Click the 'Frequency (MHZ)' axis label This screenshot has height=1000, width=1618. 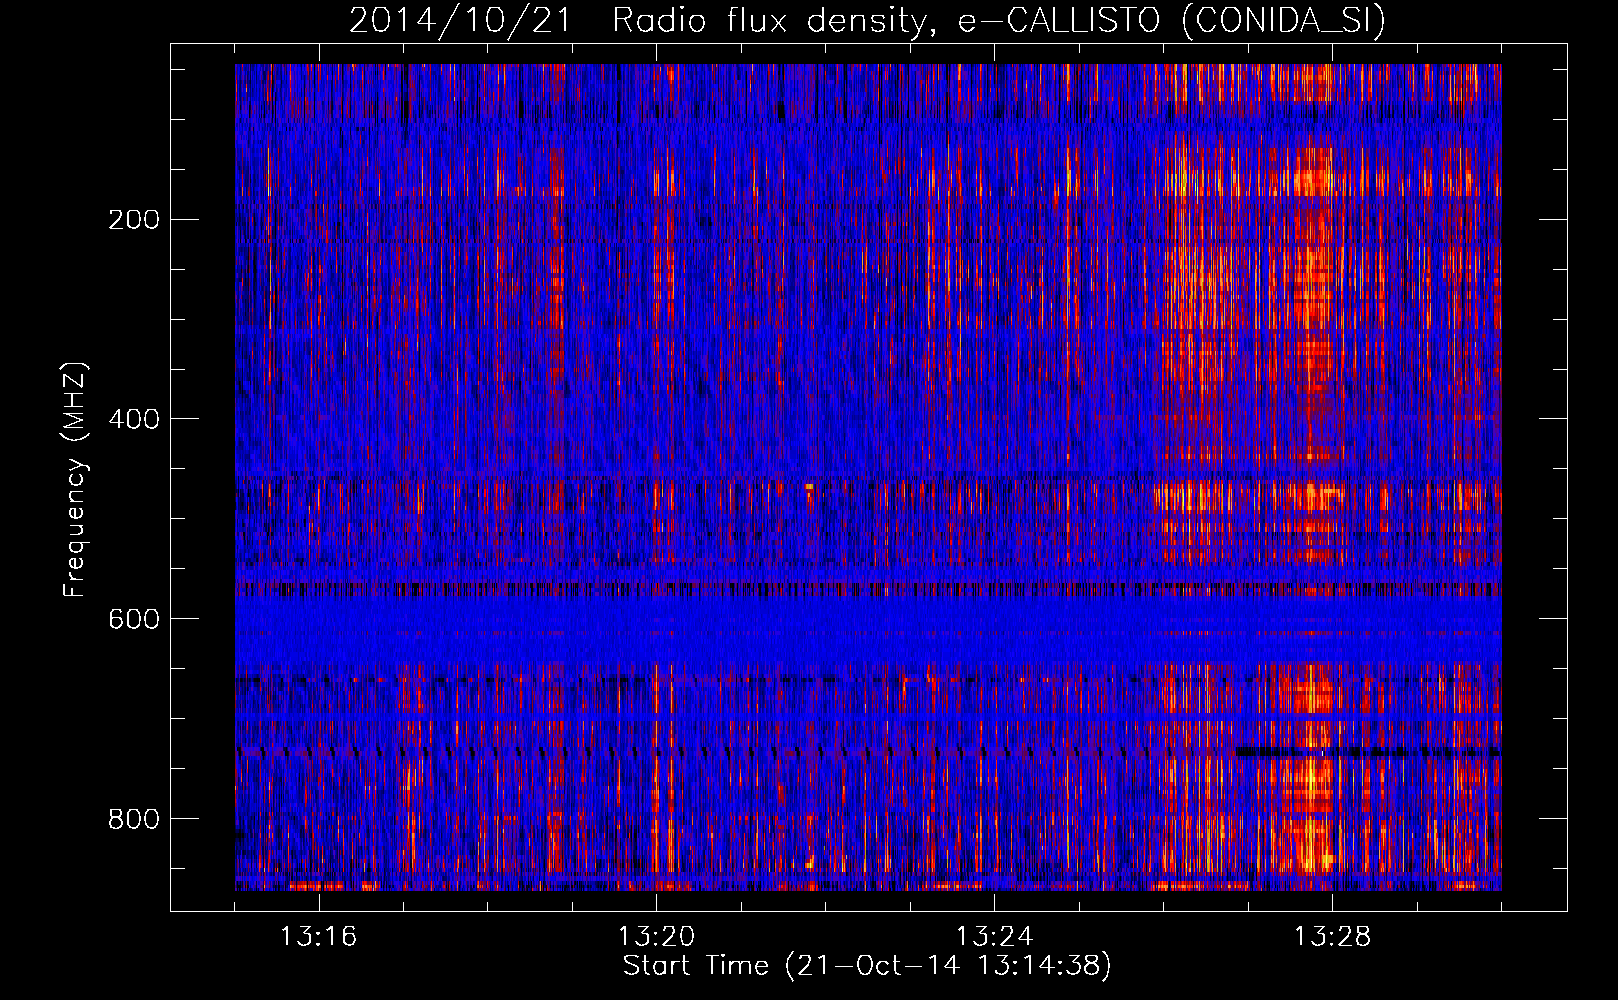[75, 479]
